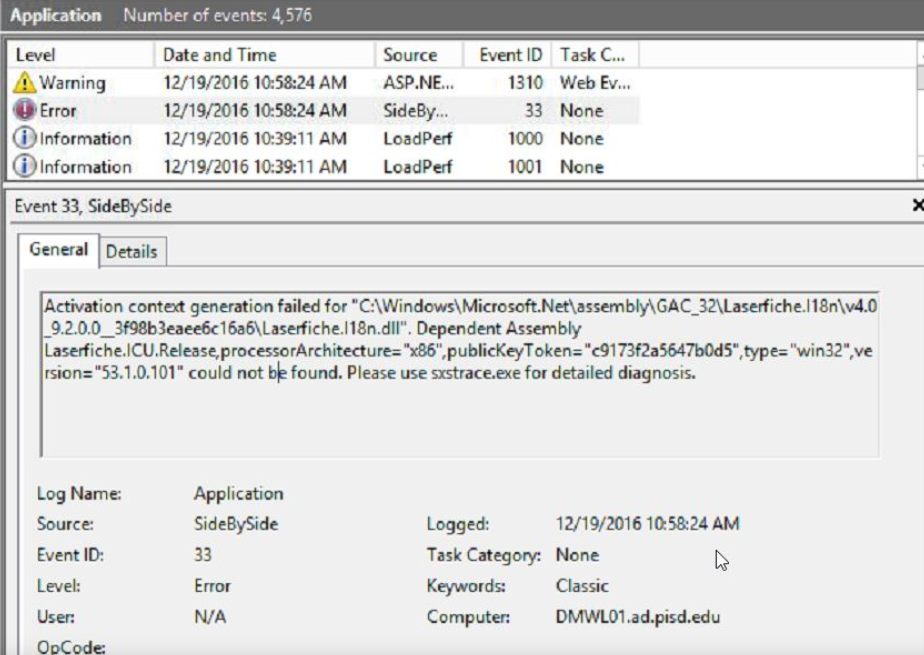Select the General tab

[x=58, y=250]
